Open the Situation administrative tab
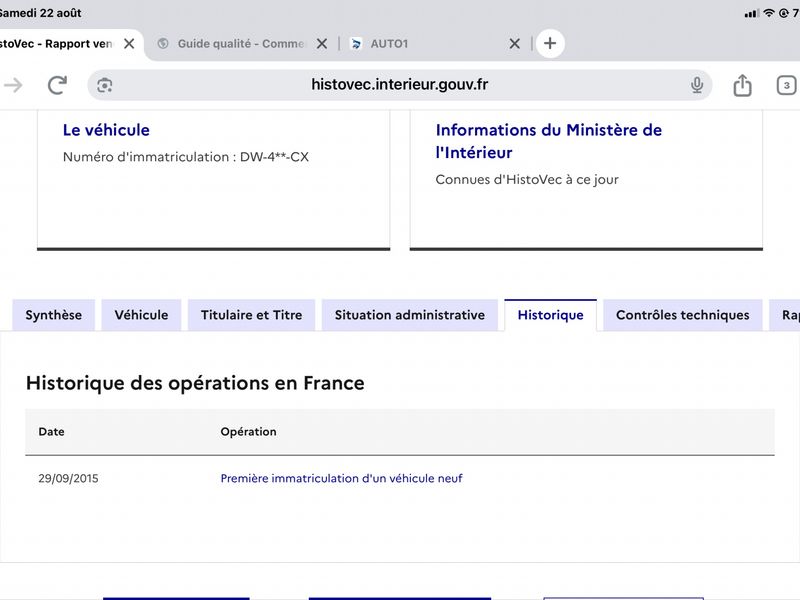 pyautogui.click(x=410, y=315)
